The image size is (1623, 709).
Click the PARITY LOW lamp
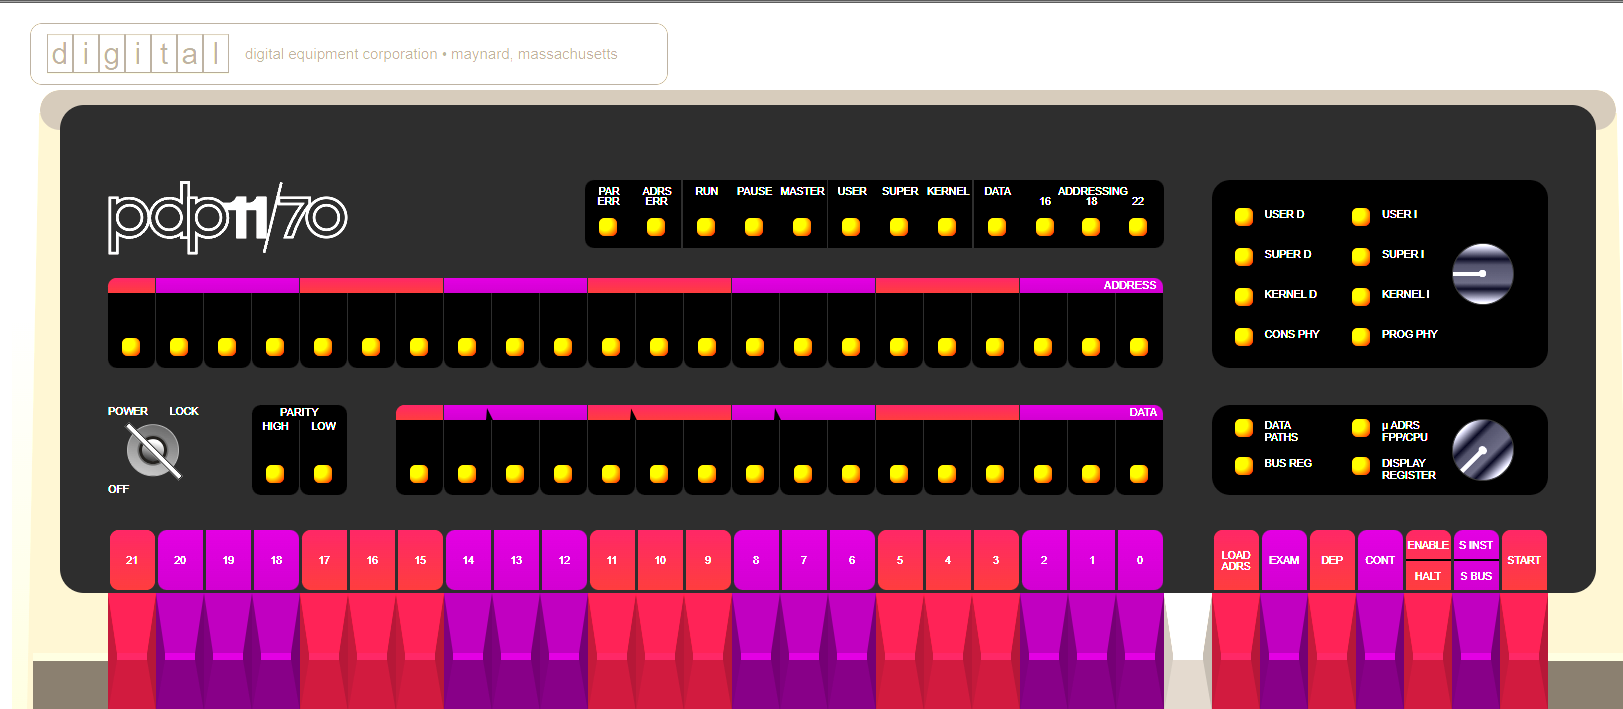(323, 474)
